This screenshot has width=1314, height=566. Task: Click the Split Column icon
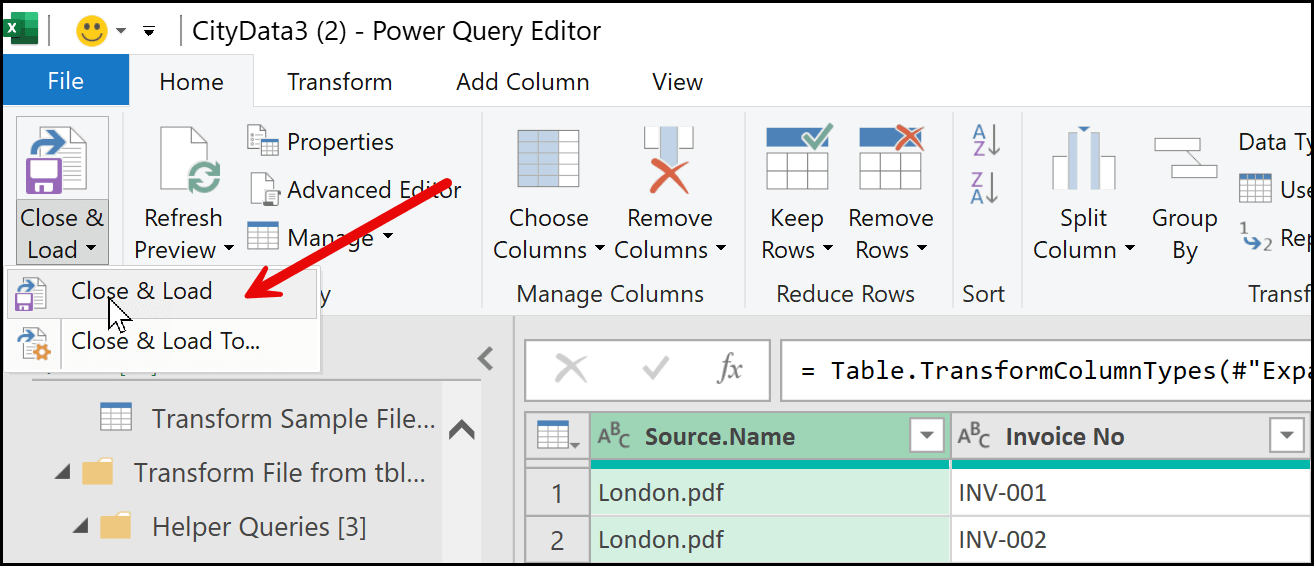[x=1083, y=160]
